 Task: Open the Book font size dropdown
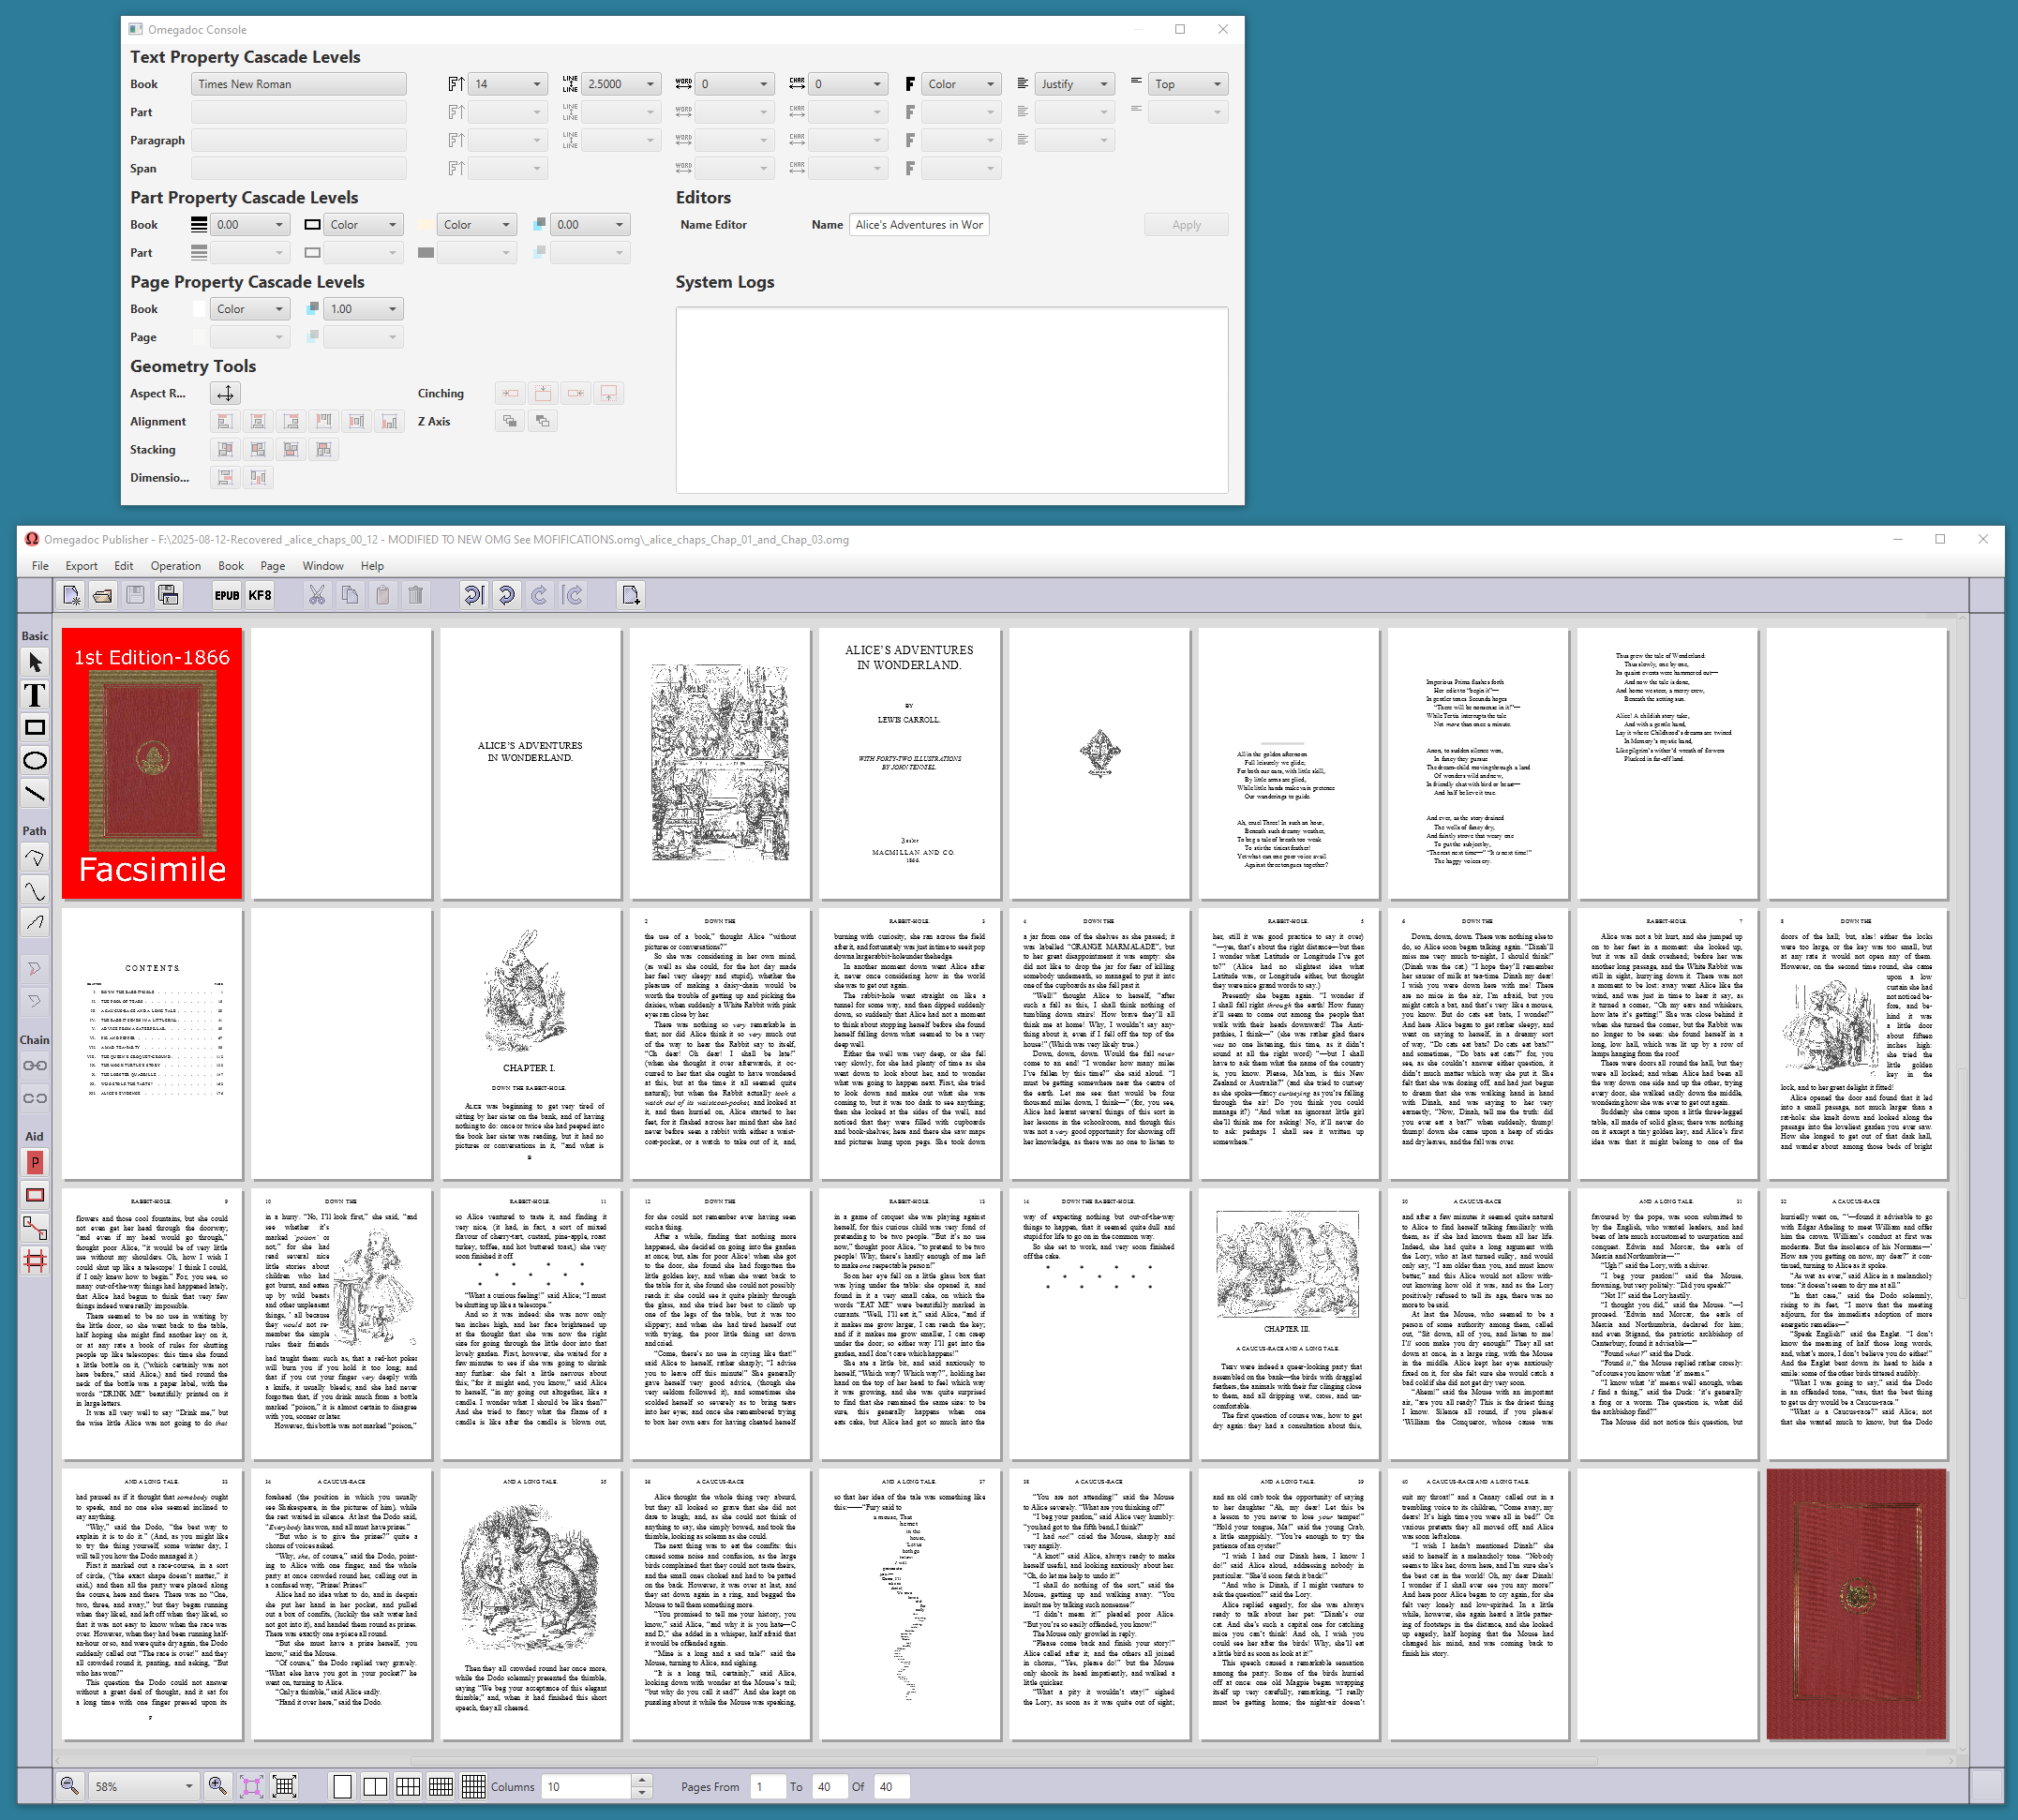pos(537,84)
